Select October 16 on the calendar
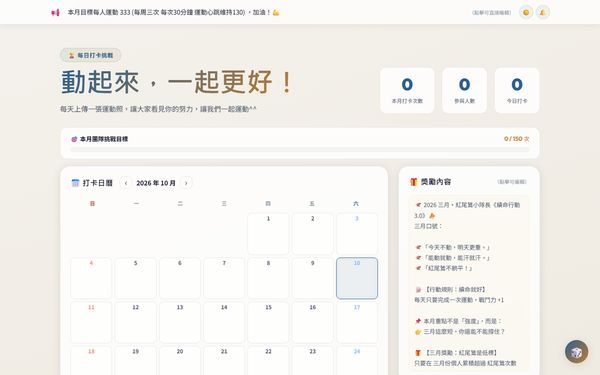Viewport: 600px width, 375px height. point(313,323)
